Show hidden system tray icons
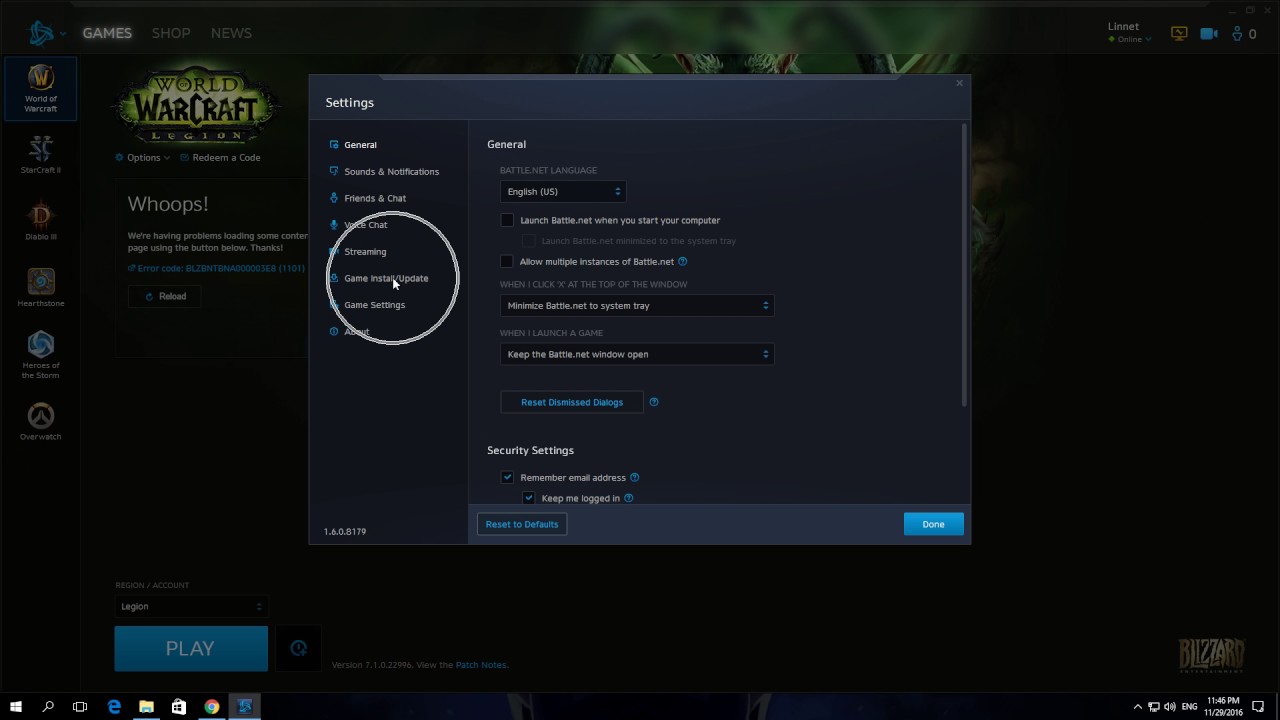Image resolution: width=1280 pixels, height=720 pixels. click(x=1137, y=706)
